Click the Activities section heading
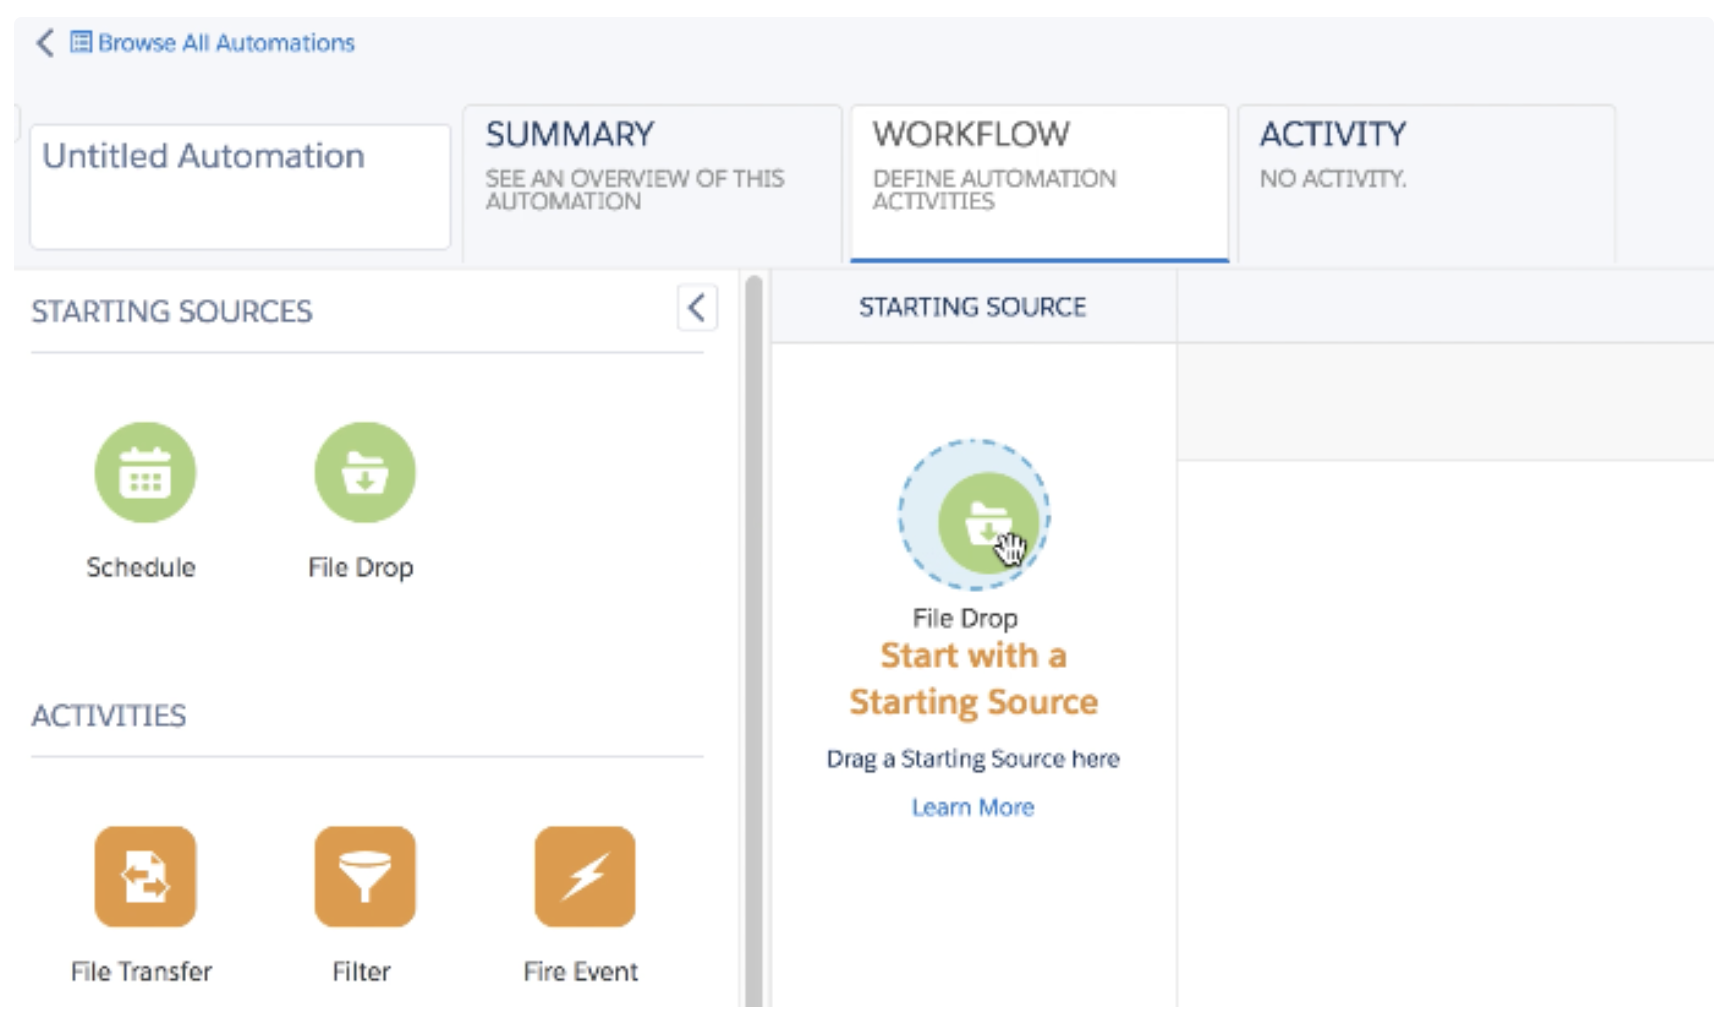This screenshot has width=1736, height=1034. coord(109,716)
